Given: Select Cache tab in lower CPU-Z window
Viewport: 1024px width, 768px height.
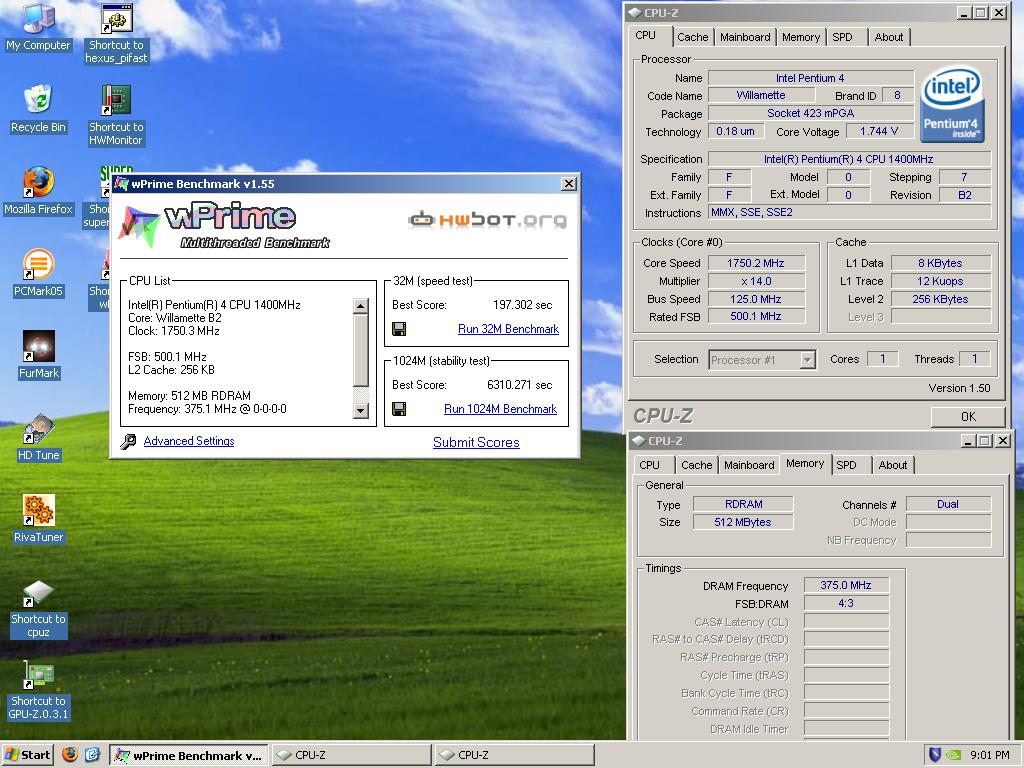Looking at the screenshot, I should tap(696, 465).
